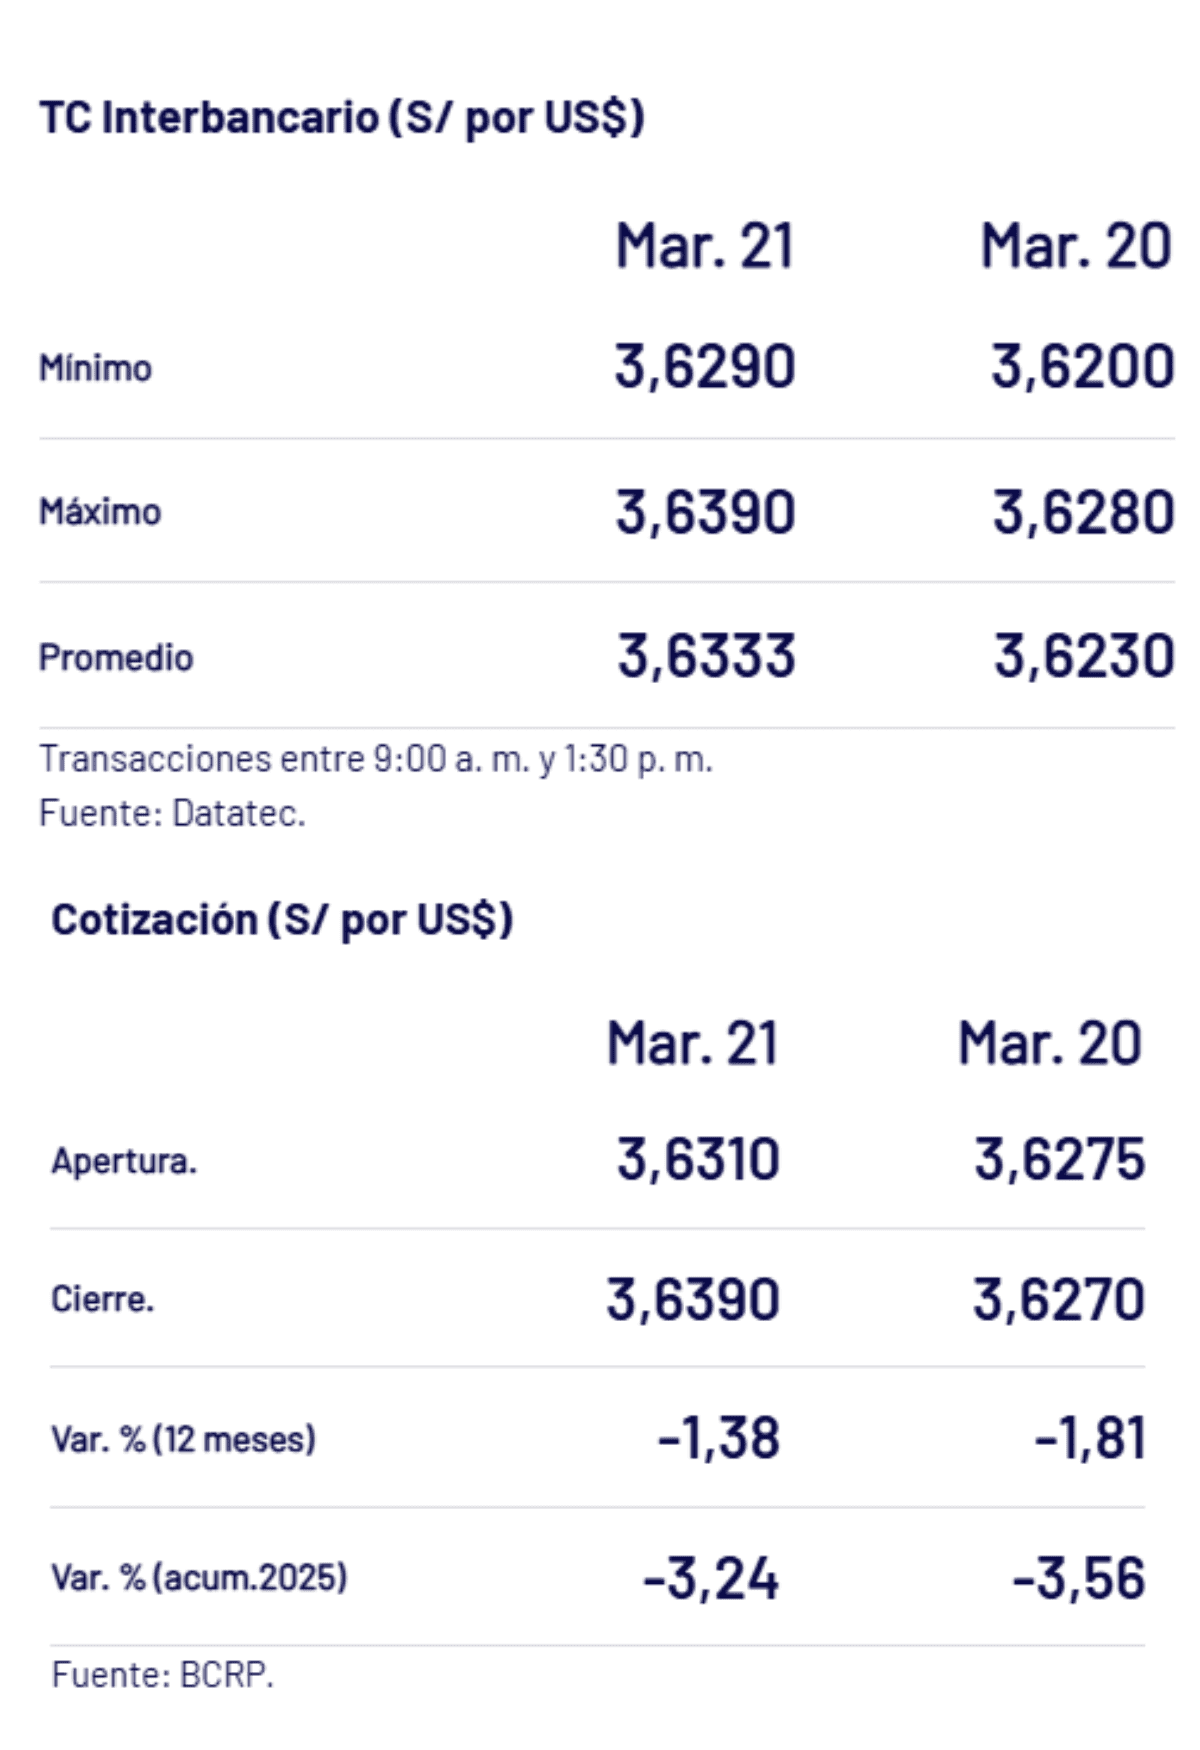
Task: Click the Máximo value 3,6280
Action: pyautogui.click(x=1082, y=512)
